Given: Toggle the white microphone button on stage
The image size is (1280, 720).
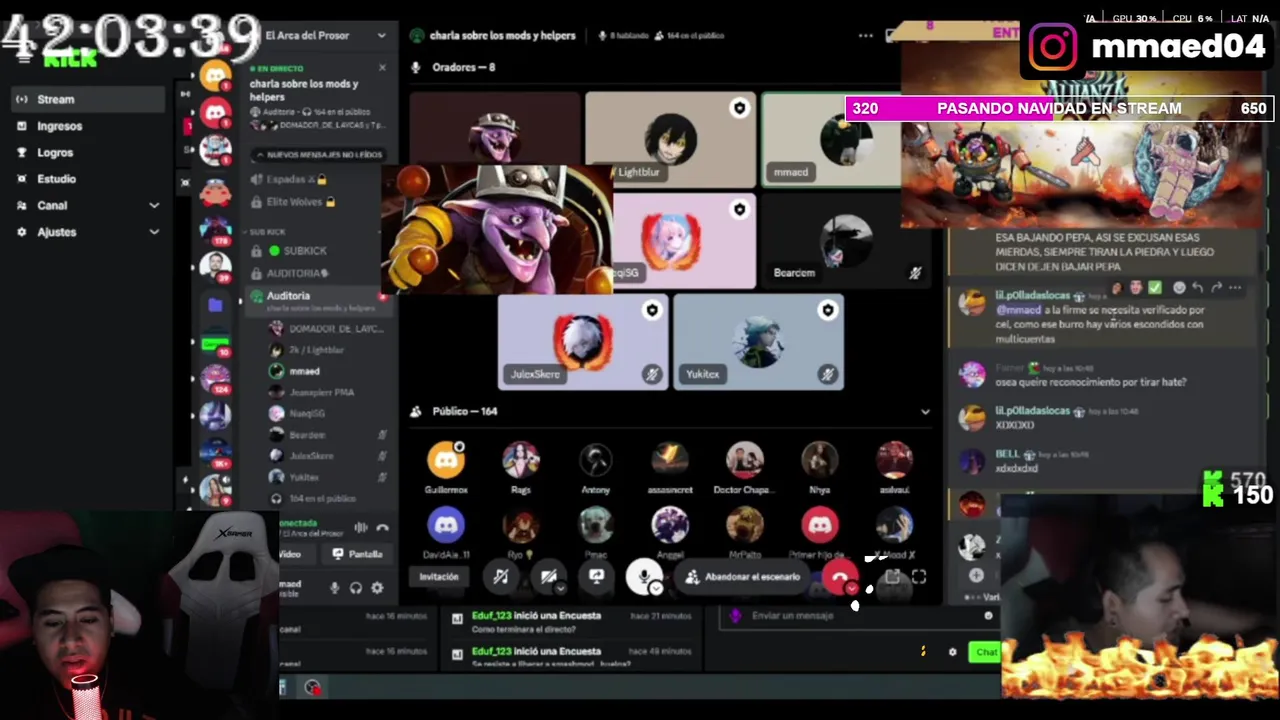Looking at the screenshot, I should click(643, 576).
